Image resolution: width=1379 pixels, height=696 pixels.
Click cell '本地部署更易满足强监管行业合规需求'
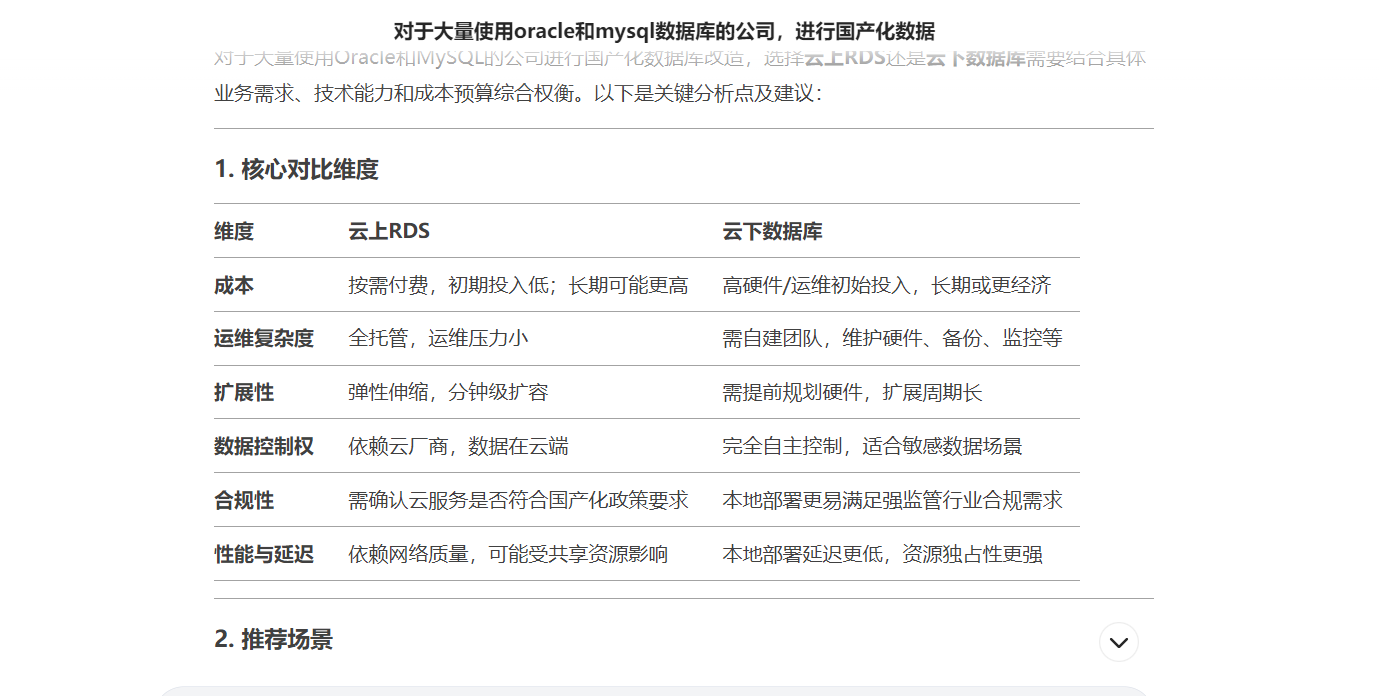coord(892,500)
